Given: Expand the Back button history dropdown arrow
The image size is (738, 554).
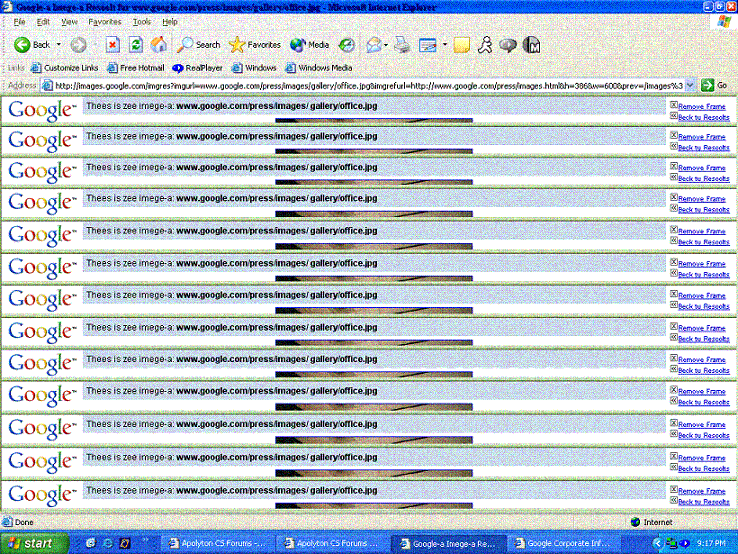Looking at the screenshot, I should (x=59, y=45).
